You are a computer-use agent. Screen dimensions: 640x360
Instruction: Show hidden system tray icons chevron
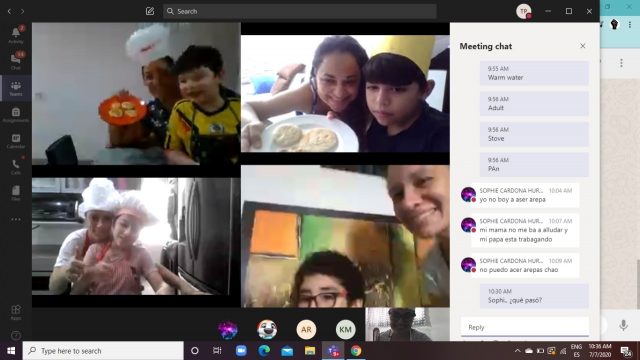point(517,351)
